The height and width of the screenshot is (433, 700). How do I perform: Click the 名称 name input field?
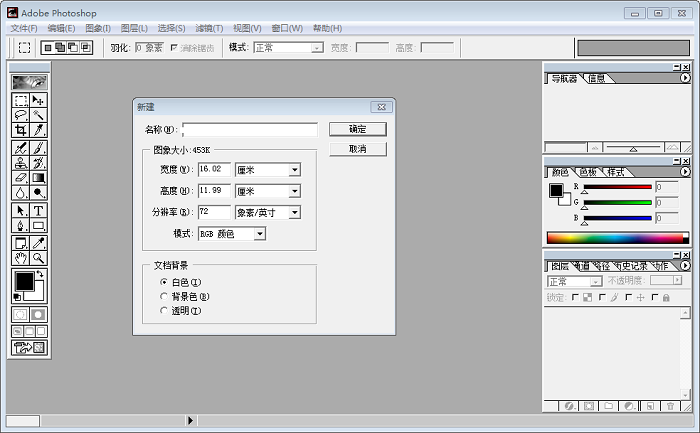(x=249, y=129)
